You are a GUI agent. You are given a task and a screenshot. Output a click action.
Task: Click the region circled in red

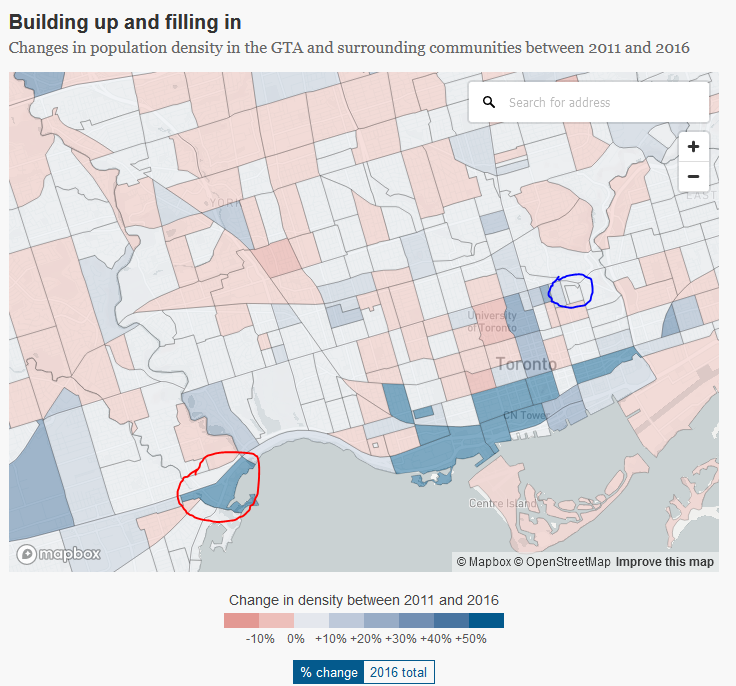[222, 487]
